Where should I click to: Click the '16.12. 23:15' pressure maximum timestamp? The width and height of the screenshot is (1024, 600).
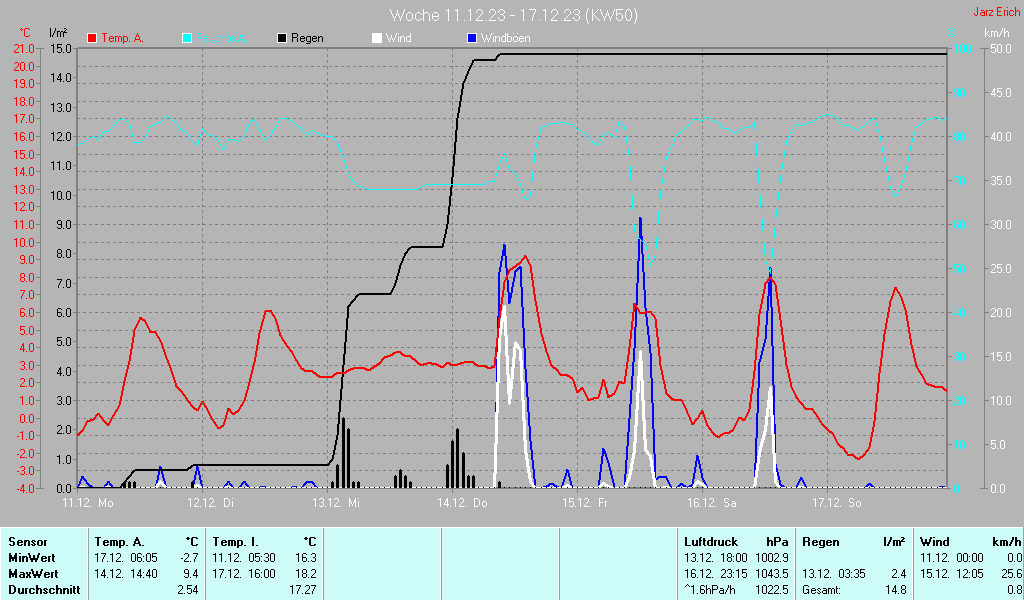(716, 574)
